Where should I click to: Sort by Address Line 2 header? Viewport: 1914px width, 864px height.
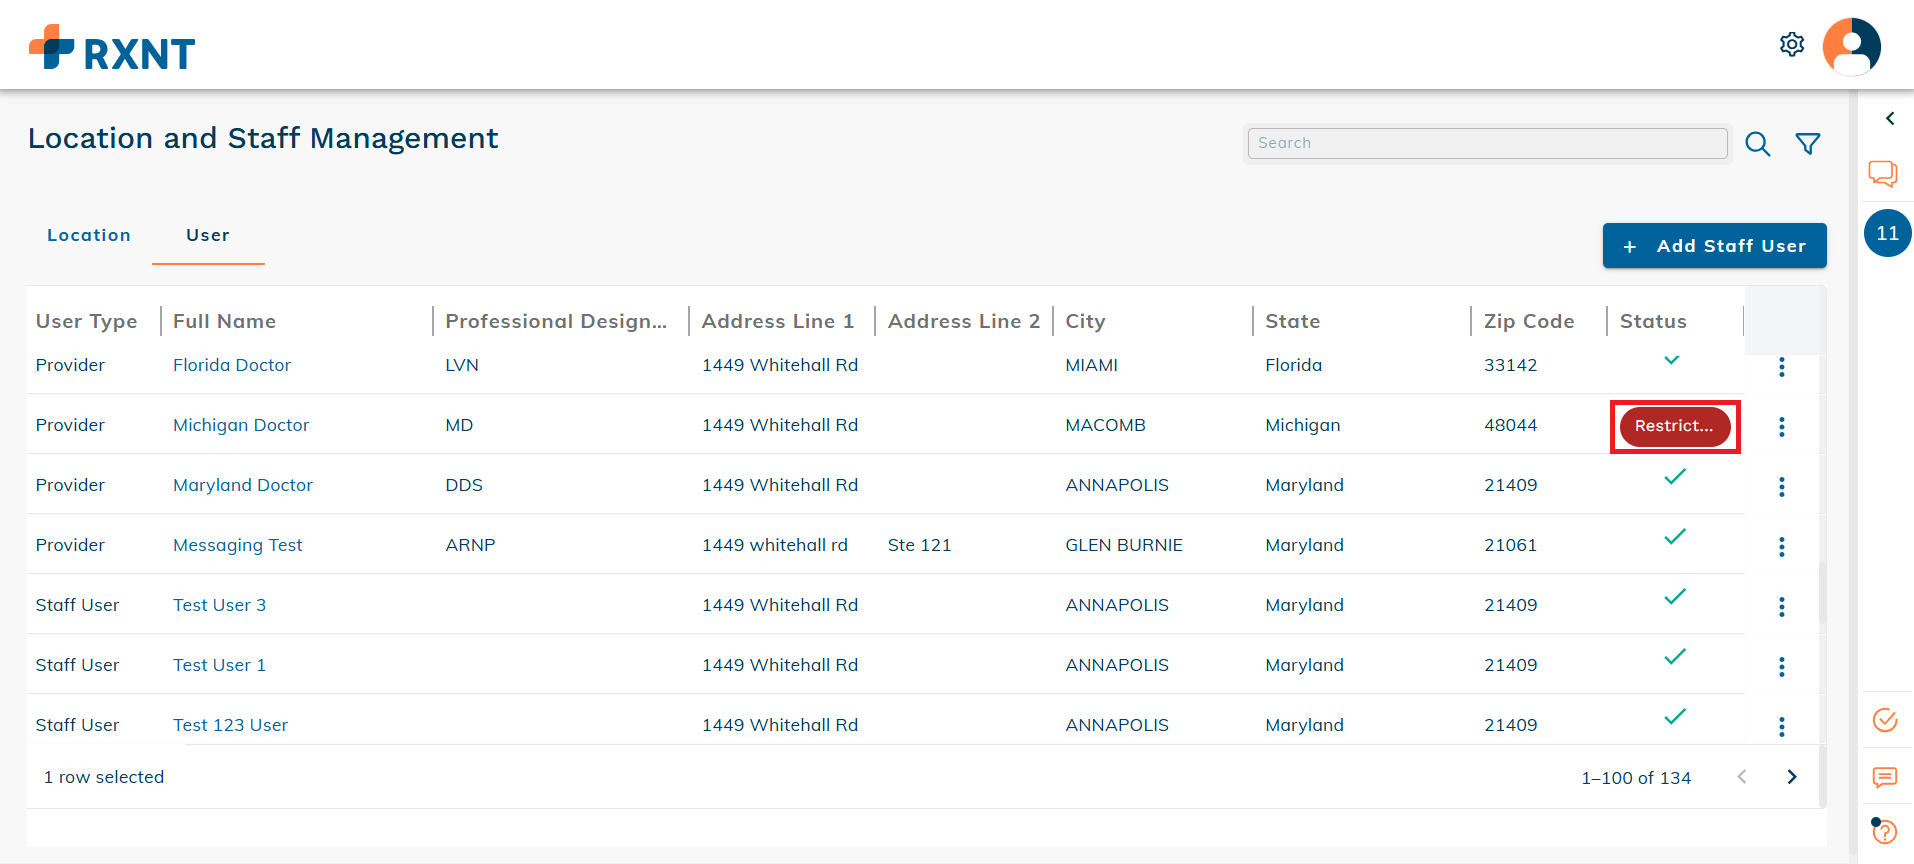pyautogui.click(x=964, y=321)
